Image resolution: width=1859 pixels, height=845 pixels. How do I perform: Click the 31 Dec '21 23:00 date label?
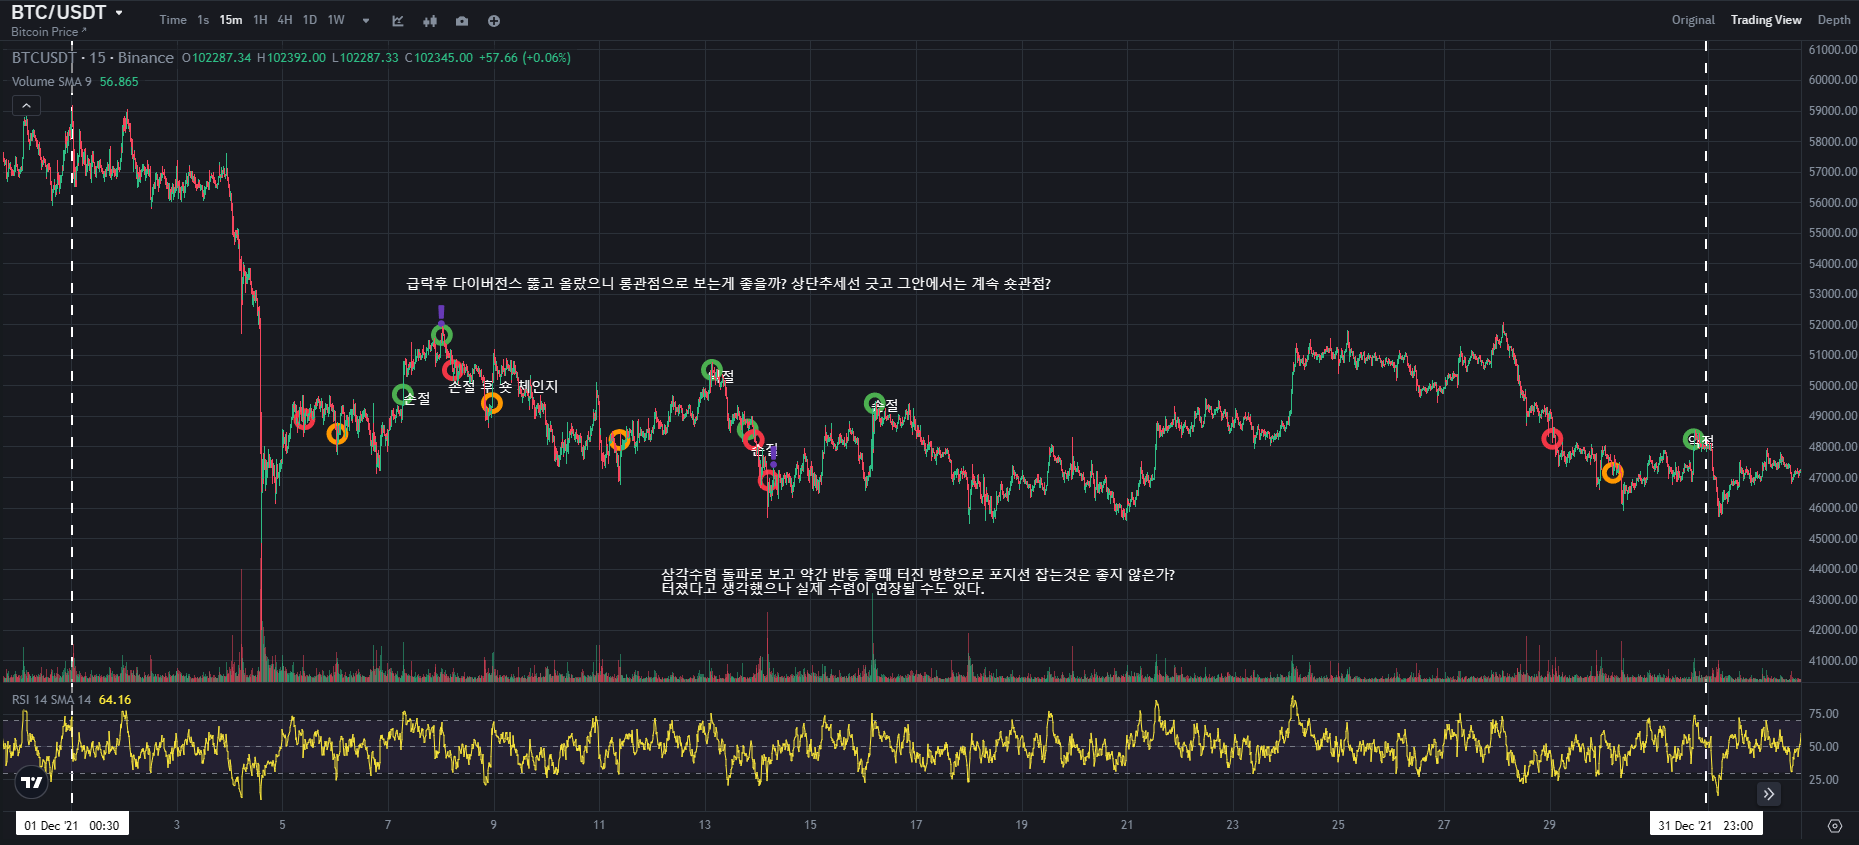pos(1706,825)
